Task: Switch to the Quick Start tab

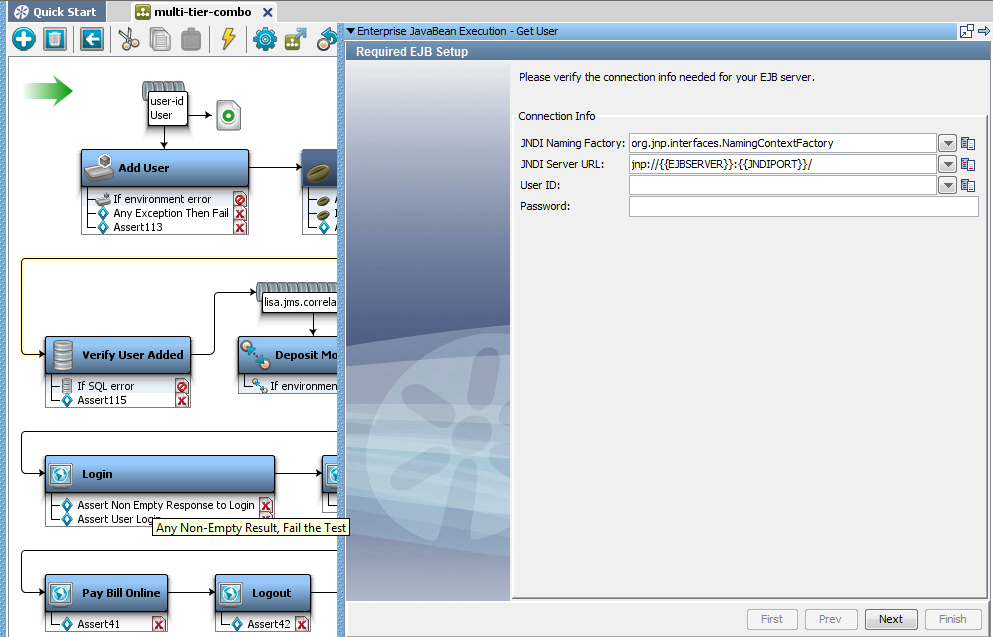Action: tap(56, 12)
